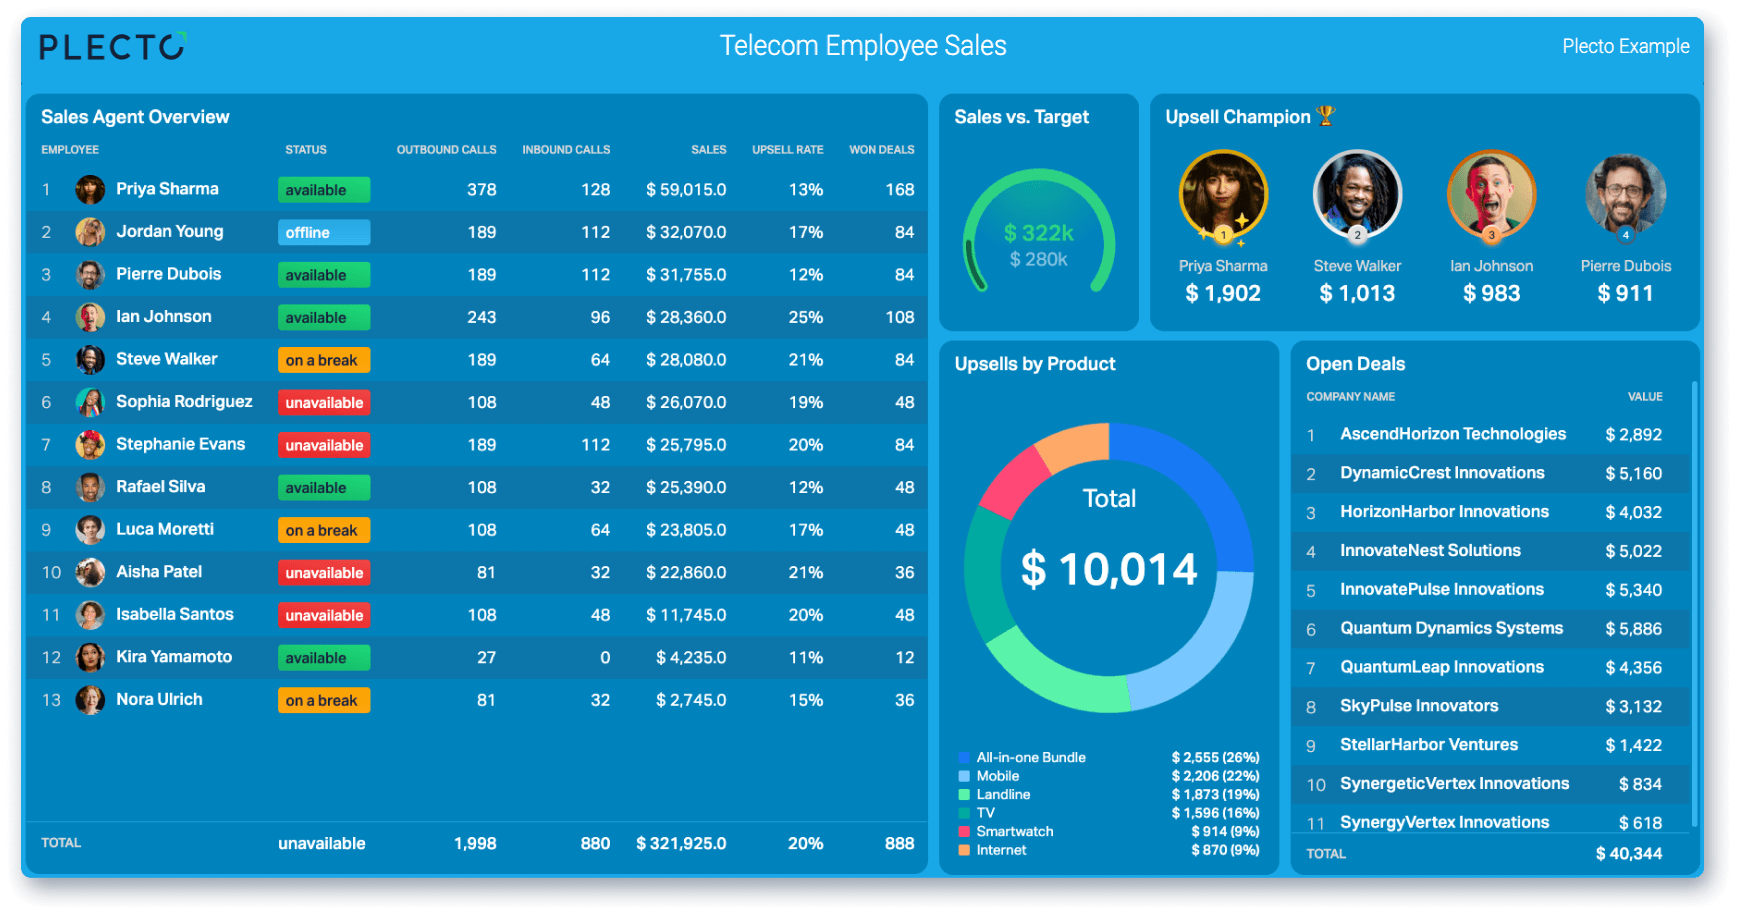Image resolution: width=1737 pixels, height=915 pixels.
Task: Sort by the Outbound Calls column header
Action: 446,150
